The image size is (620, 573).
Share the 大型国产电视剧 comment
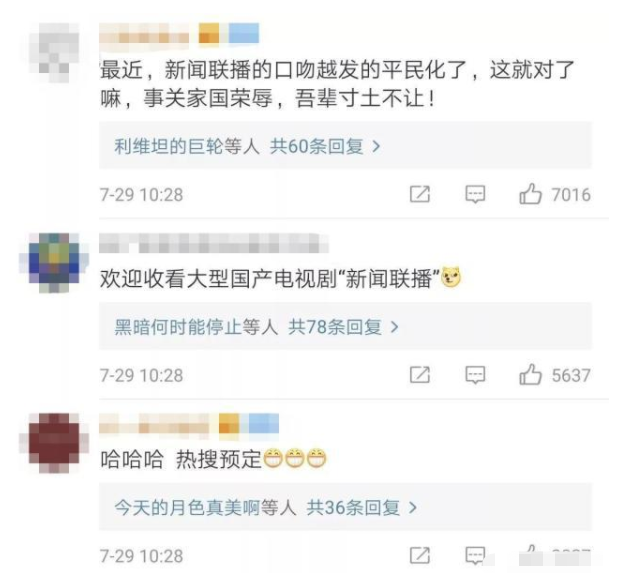(x=420, y=374)
